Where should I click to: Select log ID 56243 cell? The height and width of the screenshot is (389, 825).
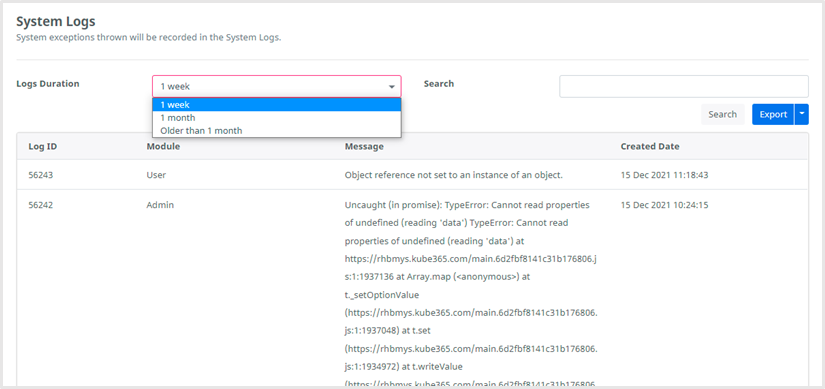pos(41,175)
